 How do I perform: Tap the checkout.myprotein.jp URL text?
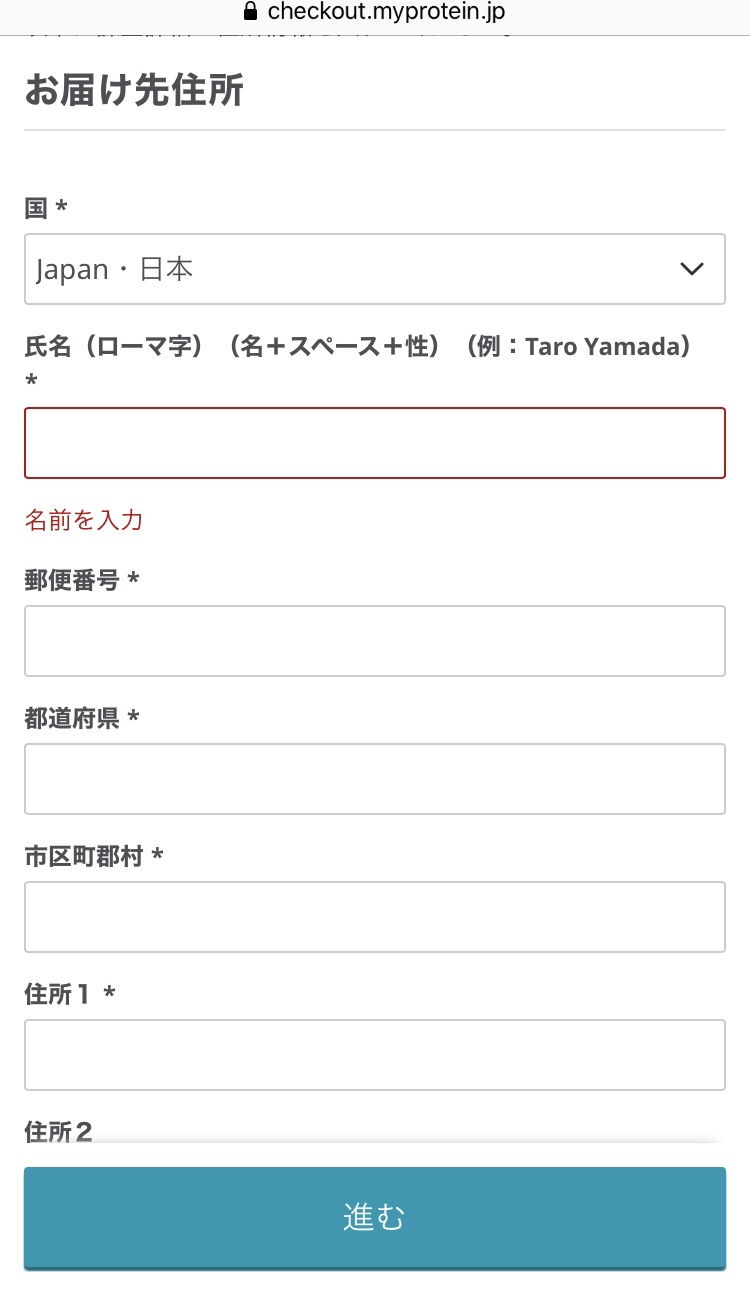(x=386, y=12)
